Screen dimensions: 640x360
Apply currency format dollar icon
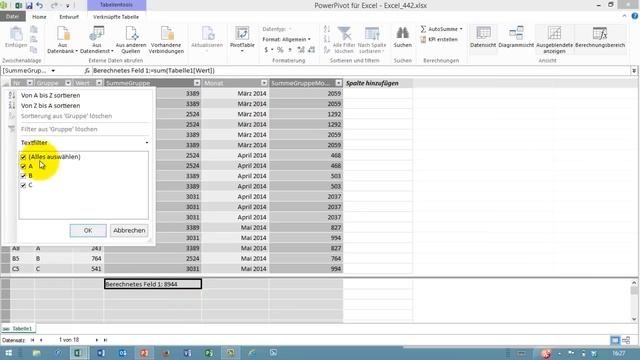tap(266, 50)
